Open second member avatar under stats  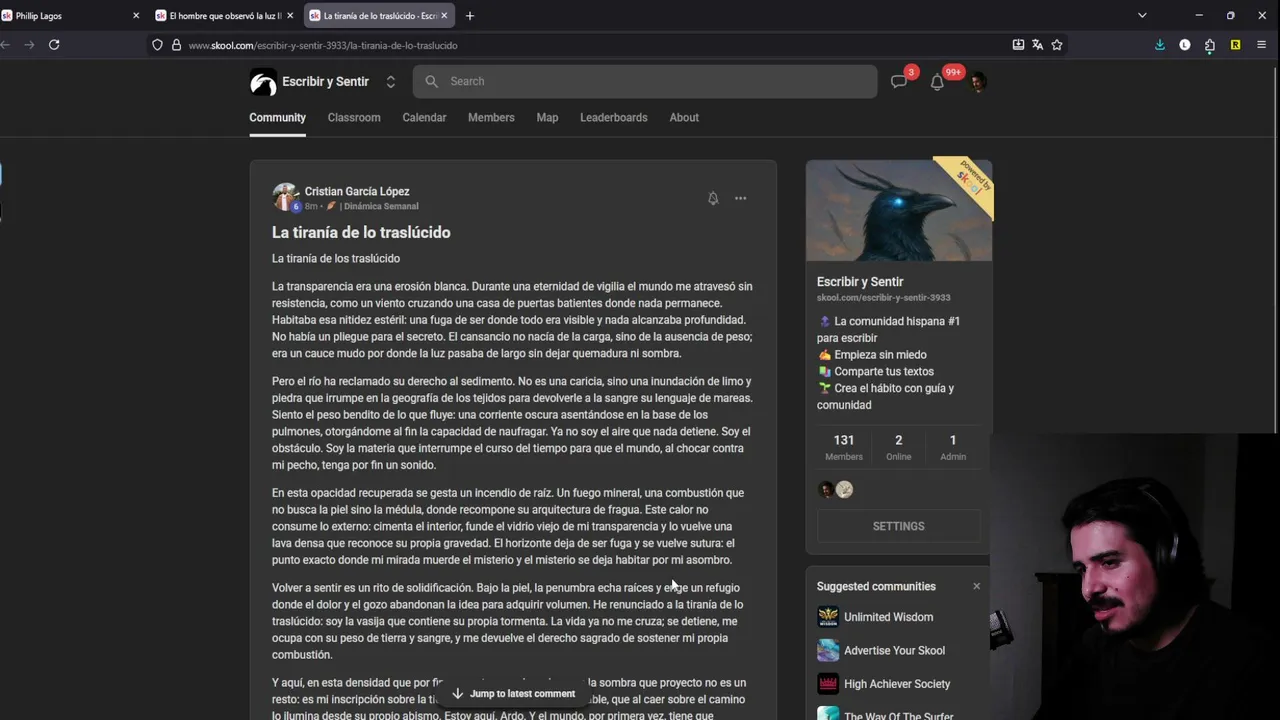point(845,489)
